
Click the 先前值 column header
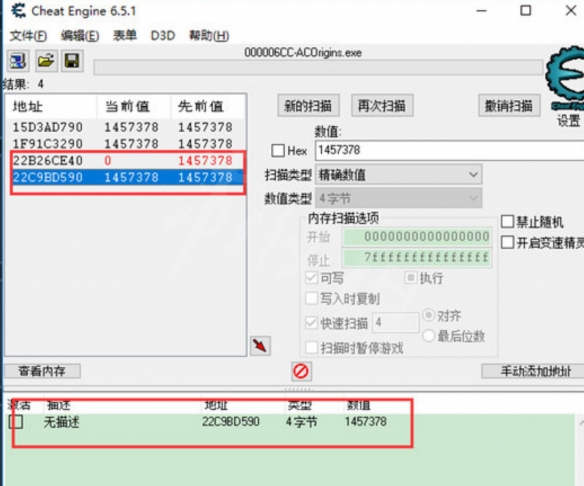click(x=208, y=107)
